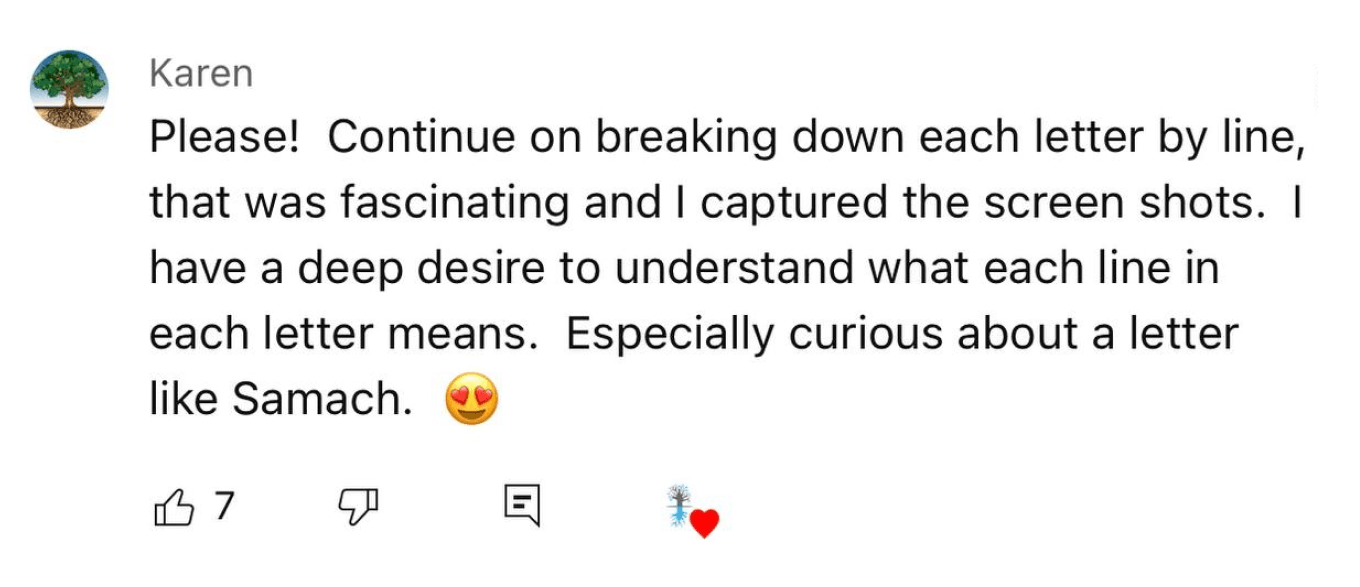Click the red heart on creator badge
This screenshot has height=587, width=1360.
click(x=705, y=523)
